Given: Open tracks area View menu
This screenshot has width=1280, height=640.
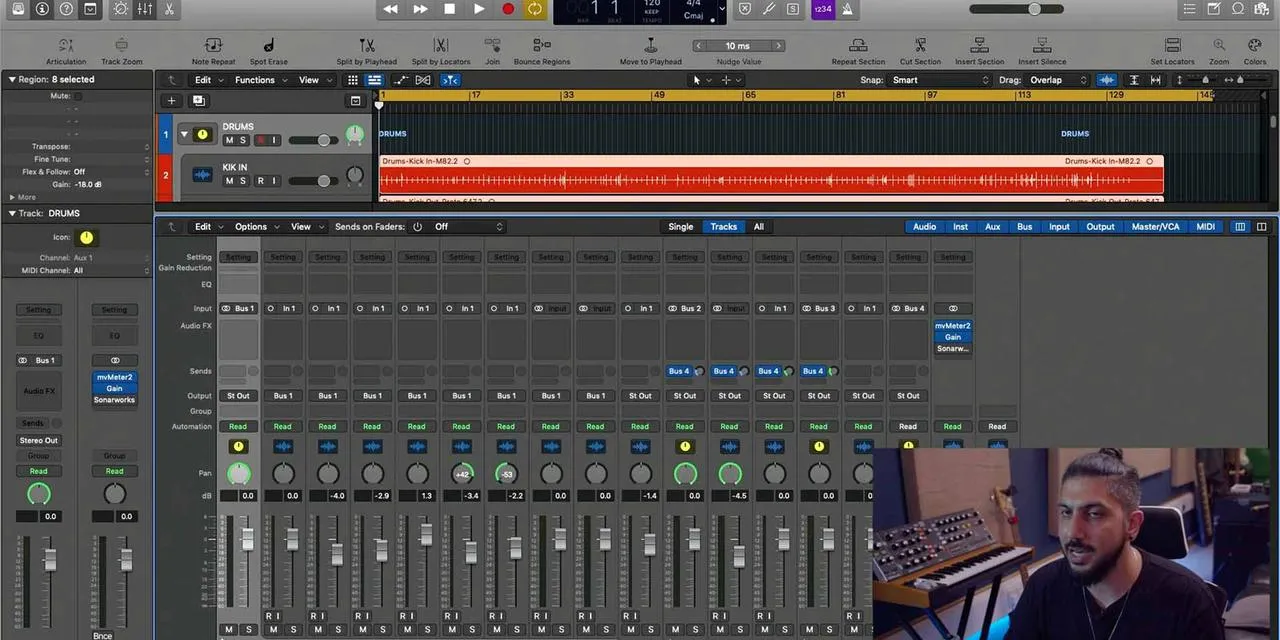Looking at the screenshot, I should pos(314,80).
